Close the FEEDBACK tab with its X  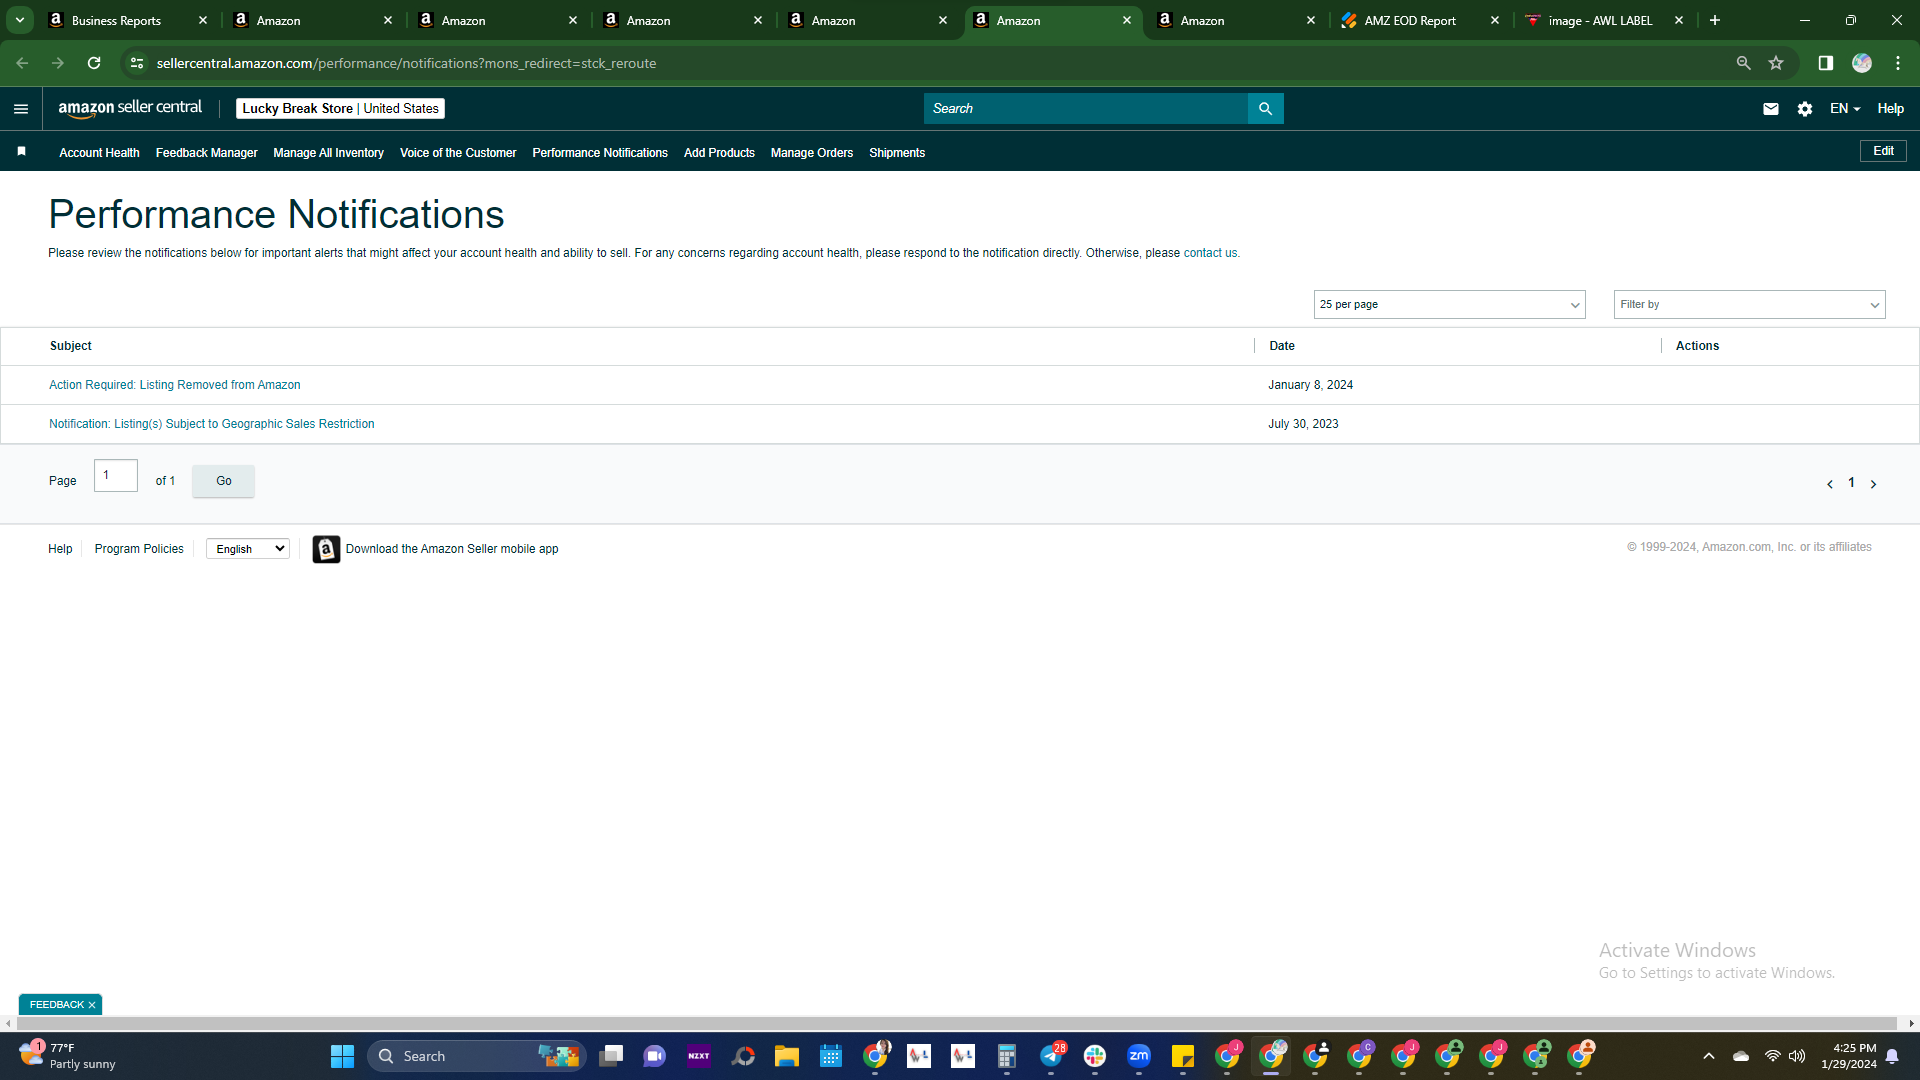click(92, 1005)
